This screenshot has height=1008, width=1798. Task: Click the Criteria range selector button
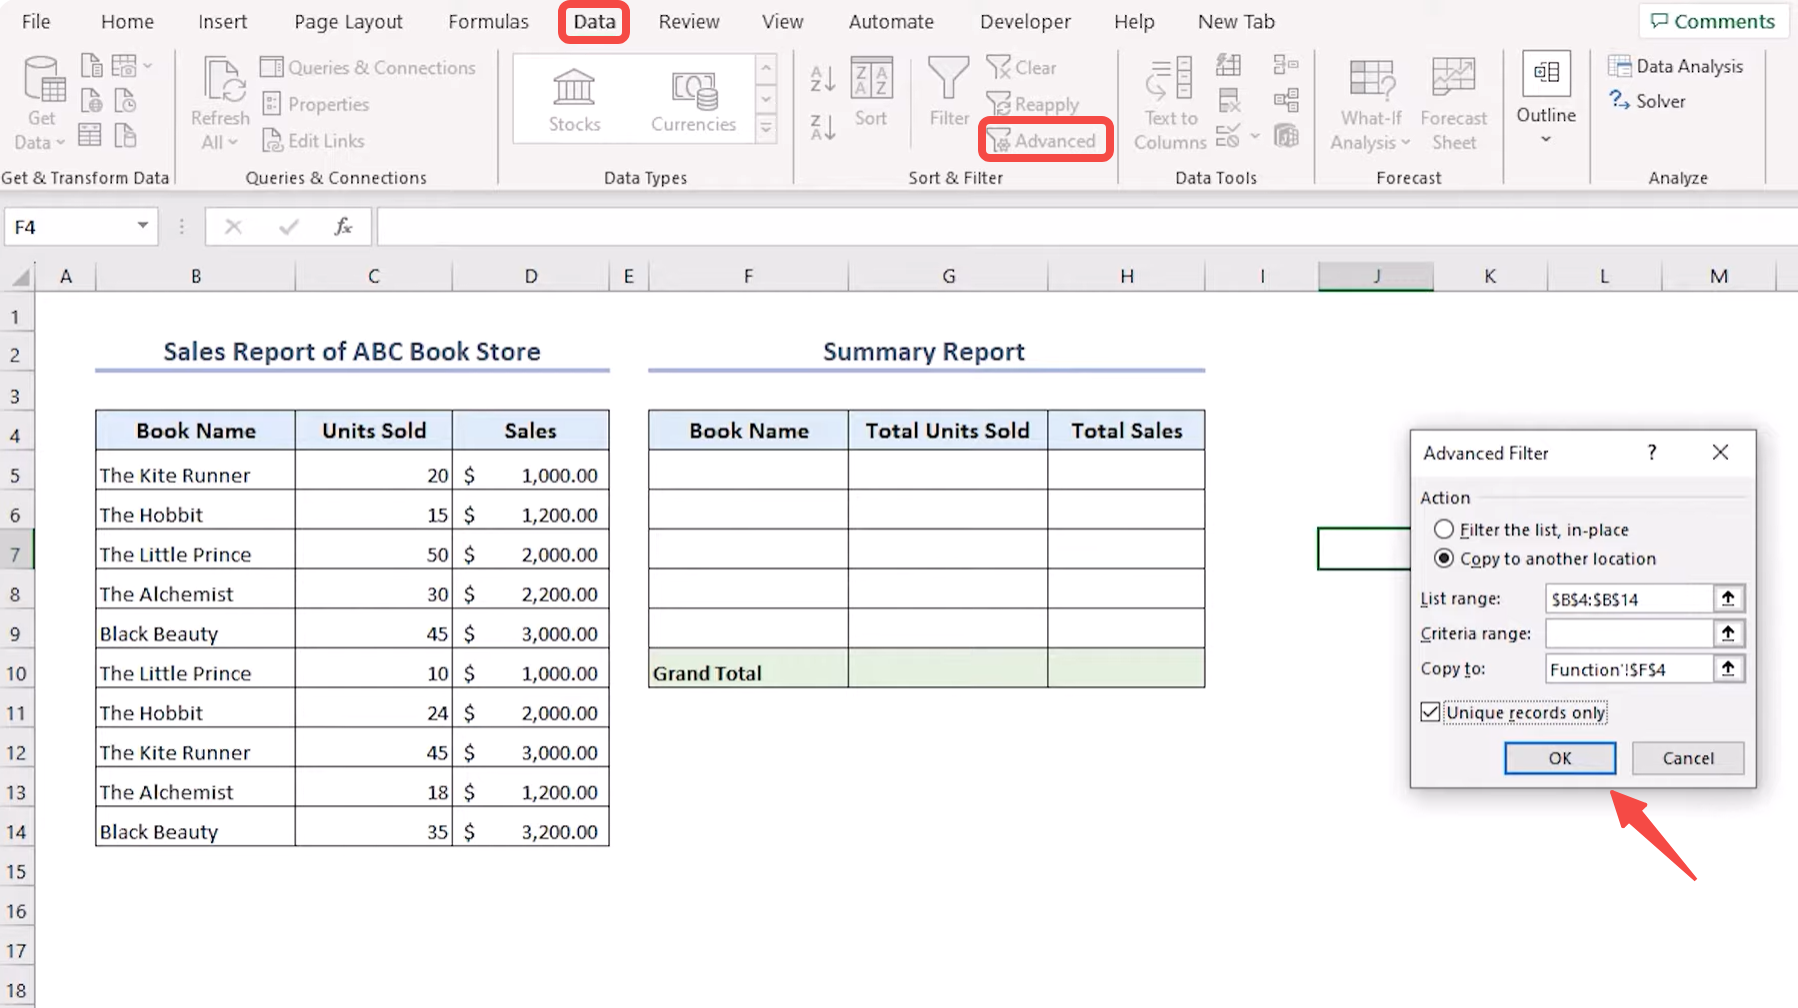coord(1727,633)
